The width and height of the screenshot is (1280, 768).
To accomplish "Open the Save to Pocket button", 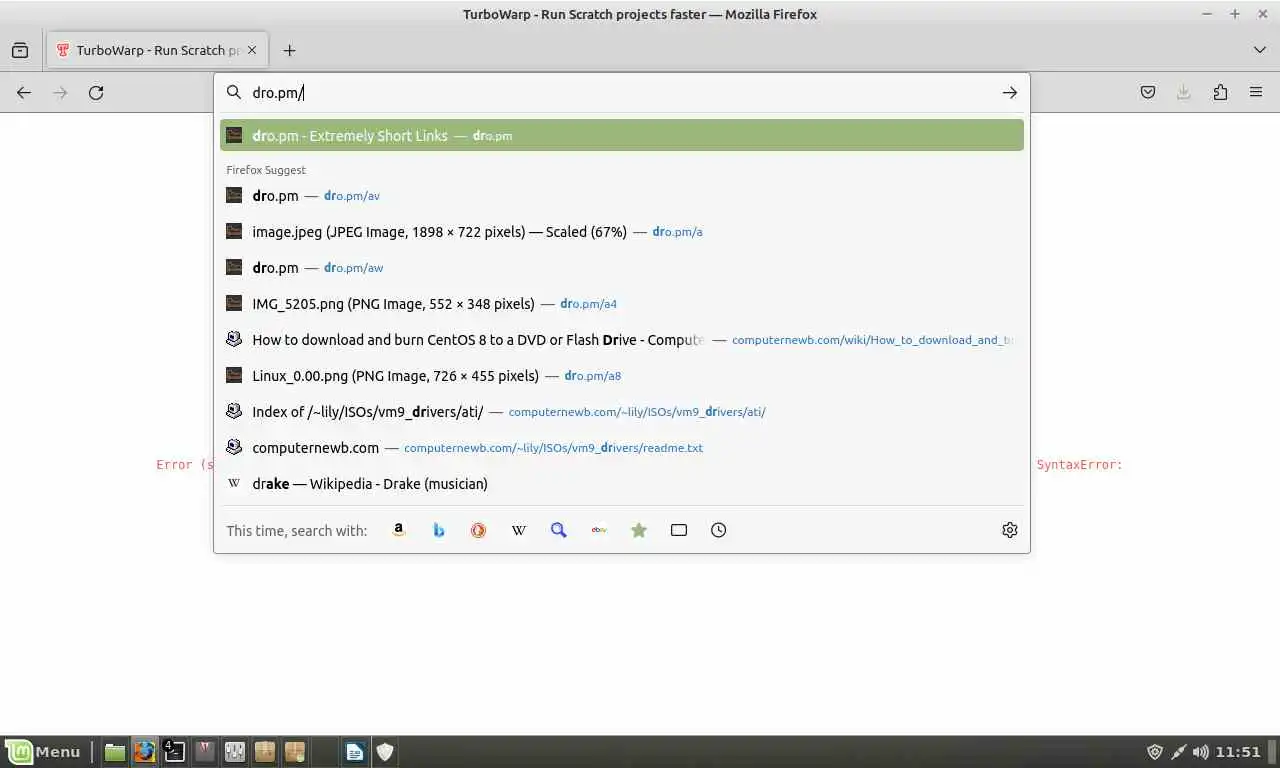I will tap(1148, 92).
